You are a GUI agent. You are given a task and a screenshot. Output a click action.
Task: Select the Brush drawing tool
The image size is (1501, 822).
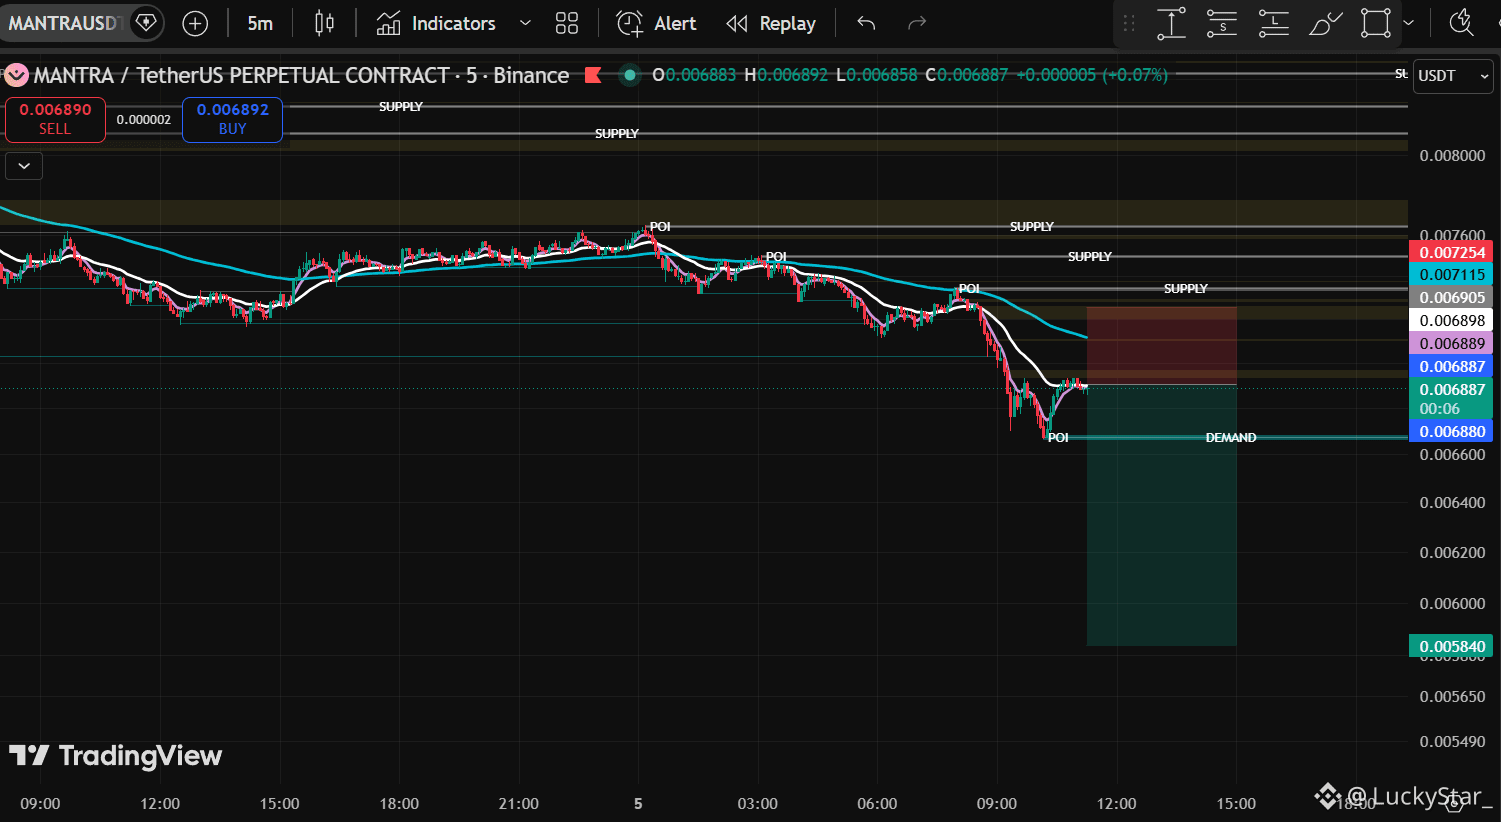[x=1325, y=23]
